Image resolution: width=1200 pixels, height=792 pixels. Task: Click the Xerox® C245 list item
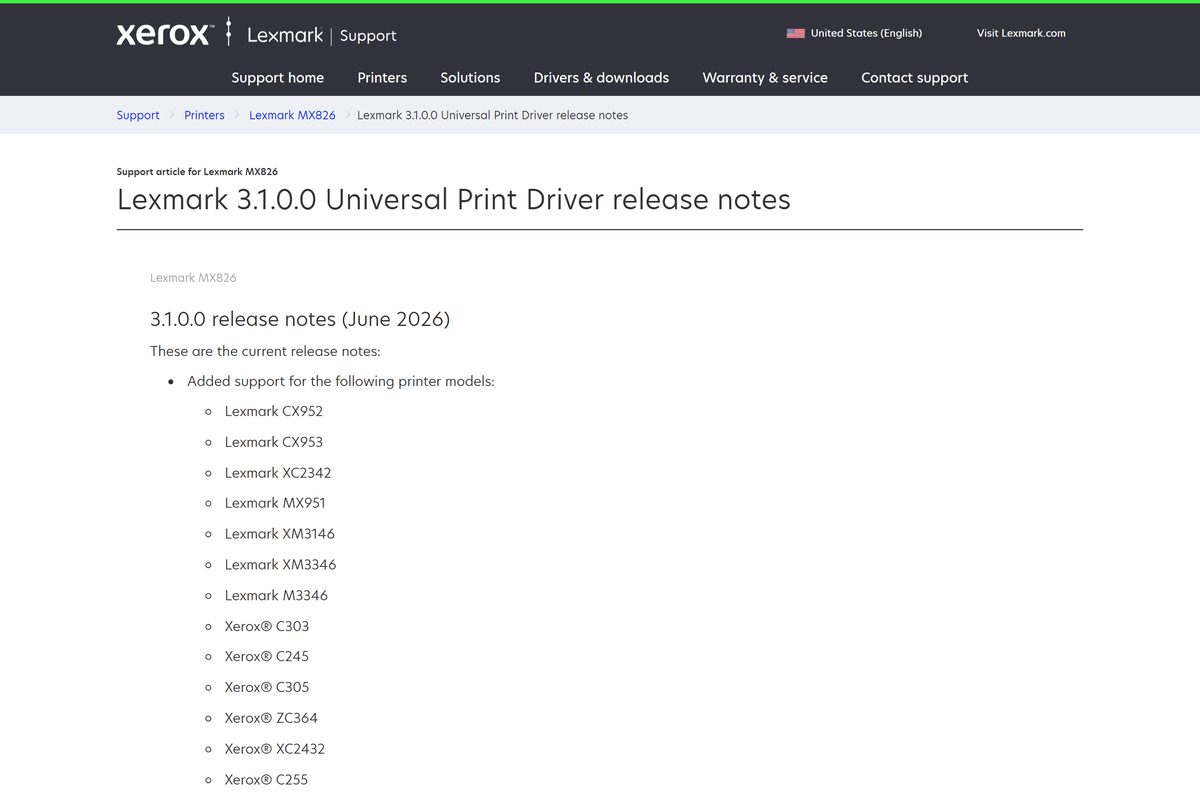(267, 656)
